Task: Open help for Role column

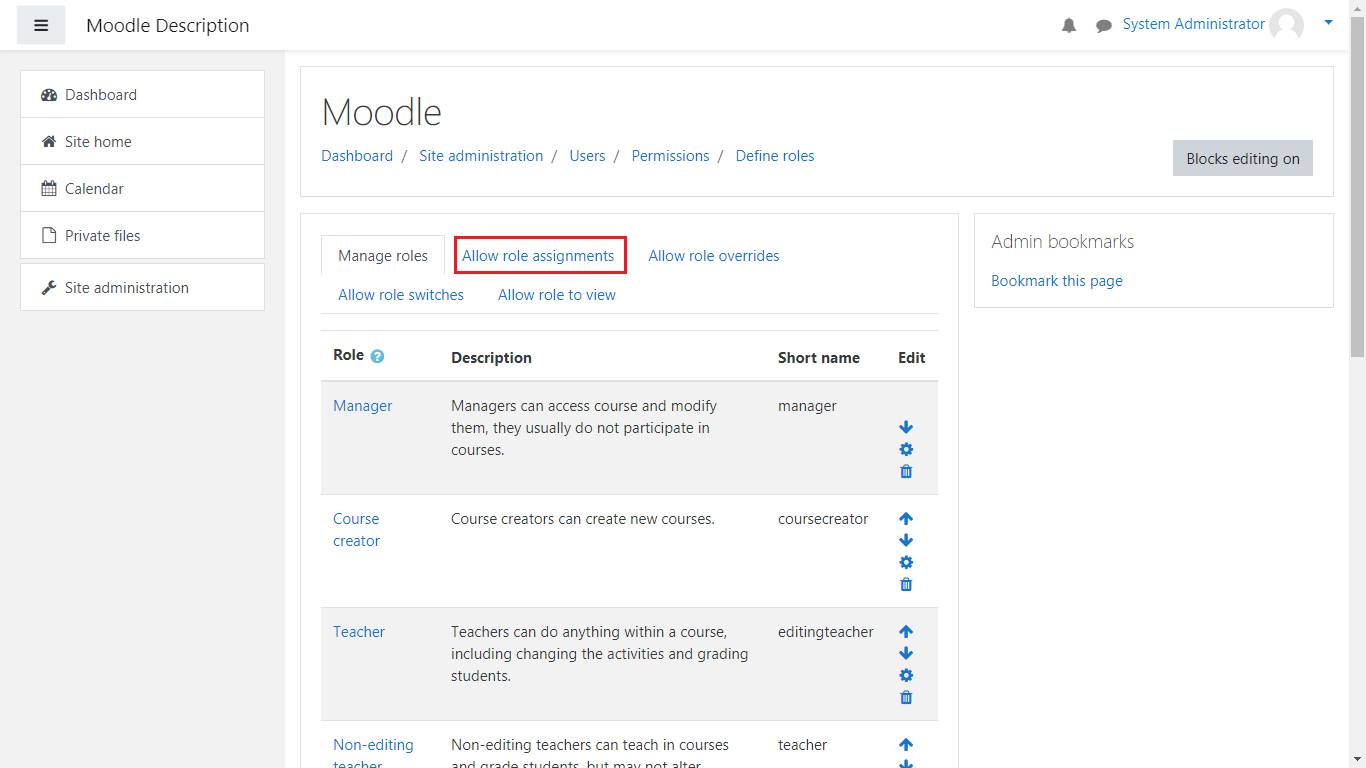Action: tap(377, 356)
